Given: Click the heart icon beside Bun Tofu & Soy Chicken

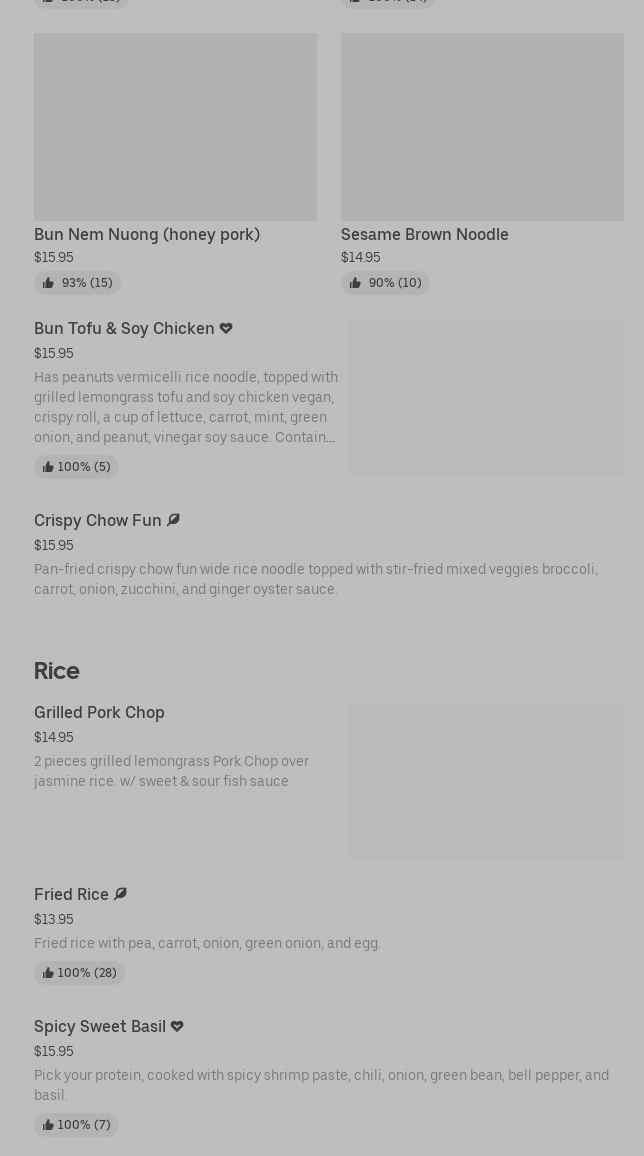Looking at the screenshot, I should pos(226,328).
